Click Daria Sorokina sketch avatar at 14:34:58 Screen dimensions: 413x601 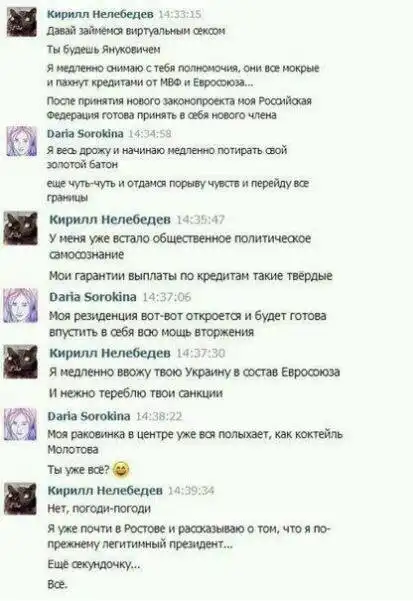click(22, 141)
